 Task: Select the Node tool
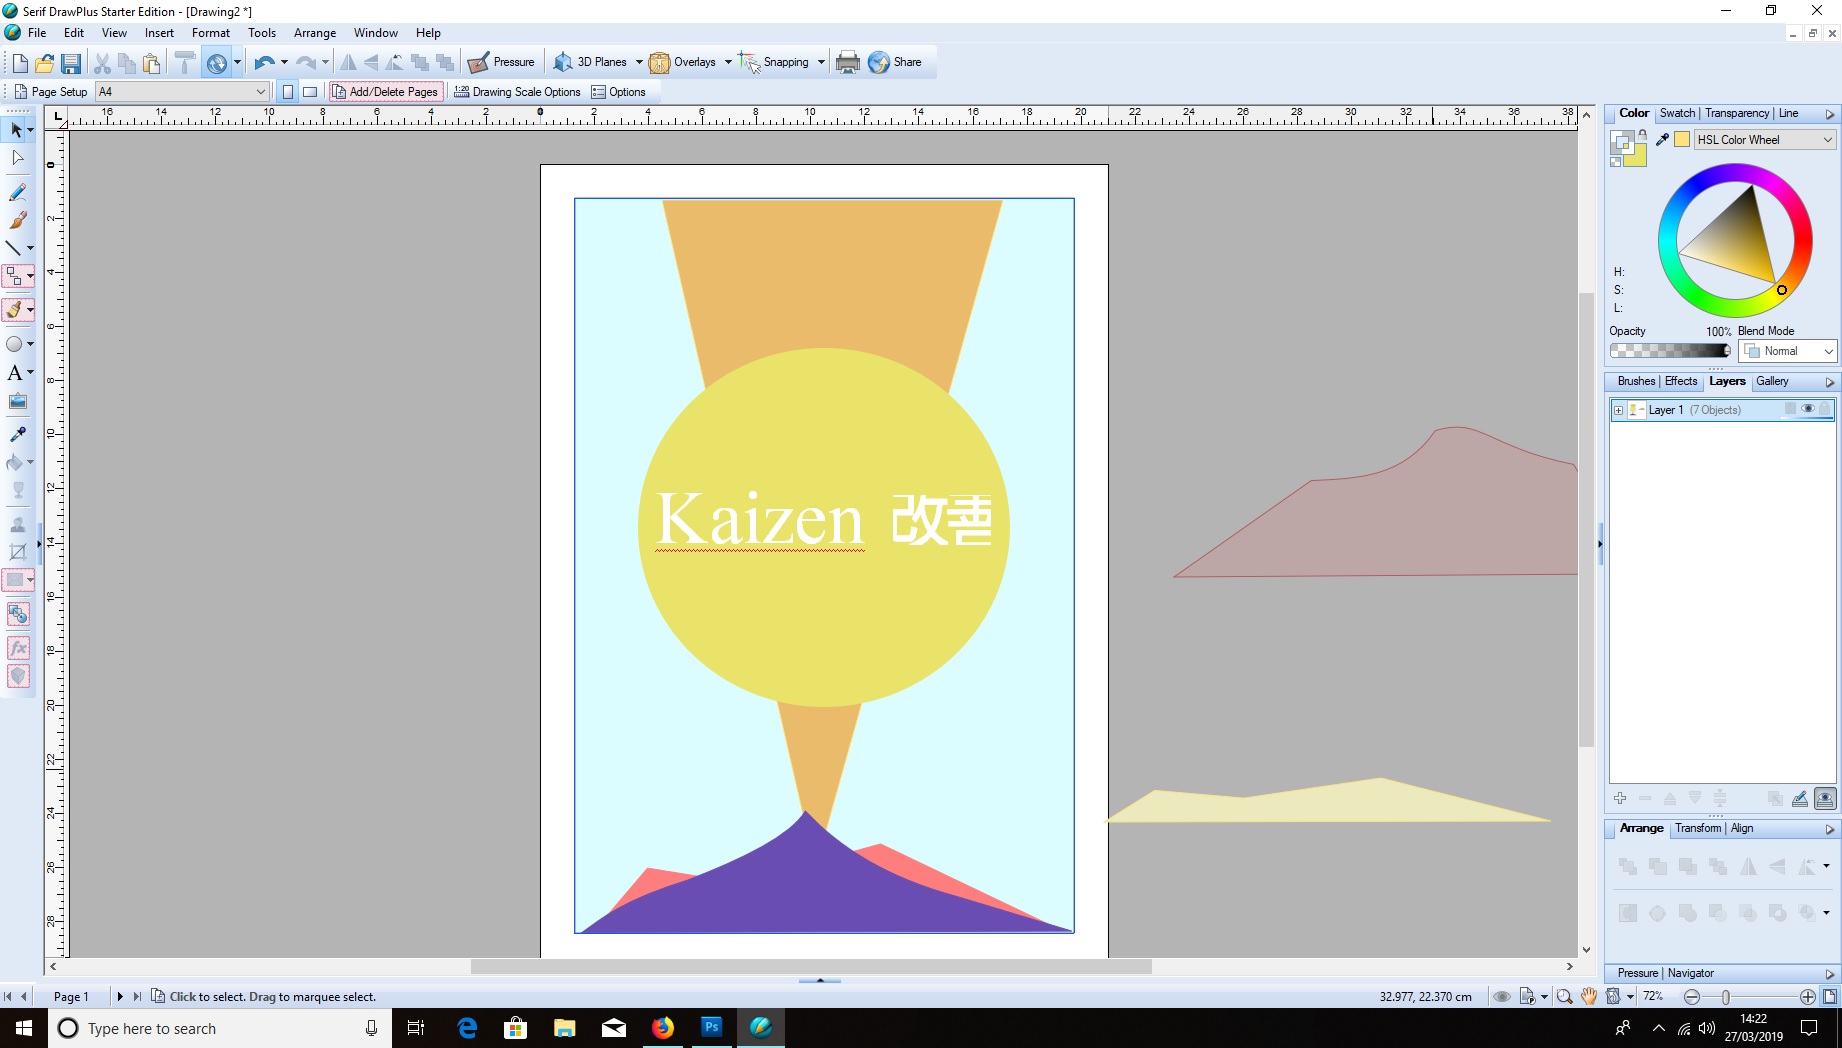17,158
